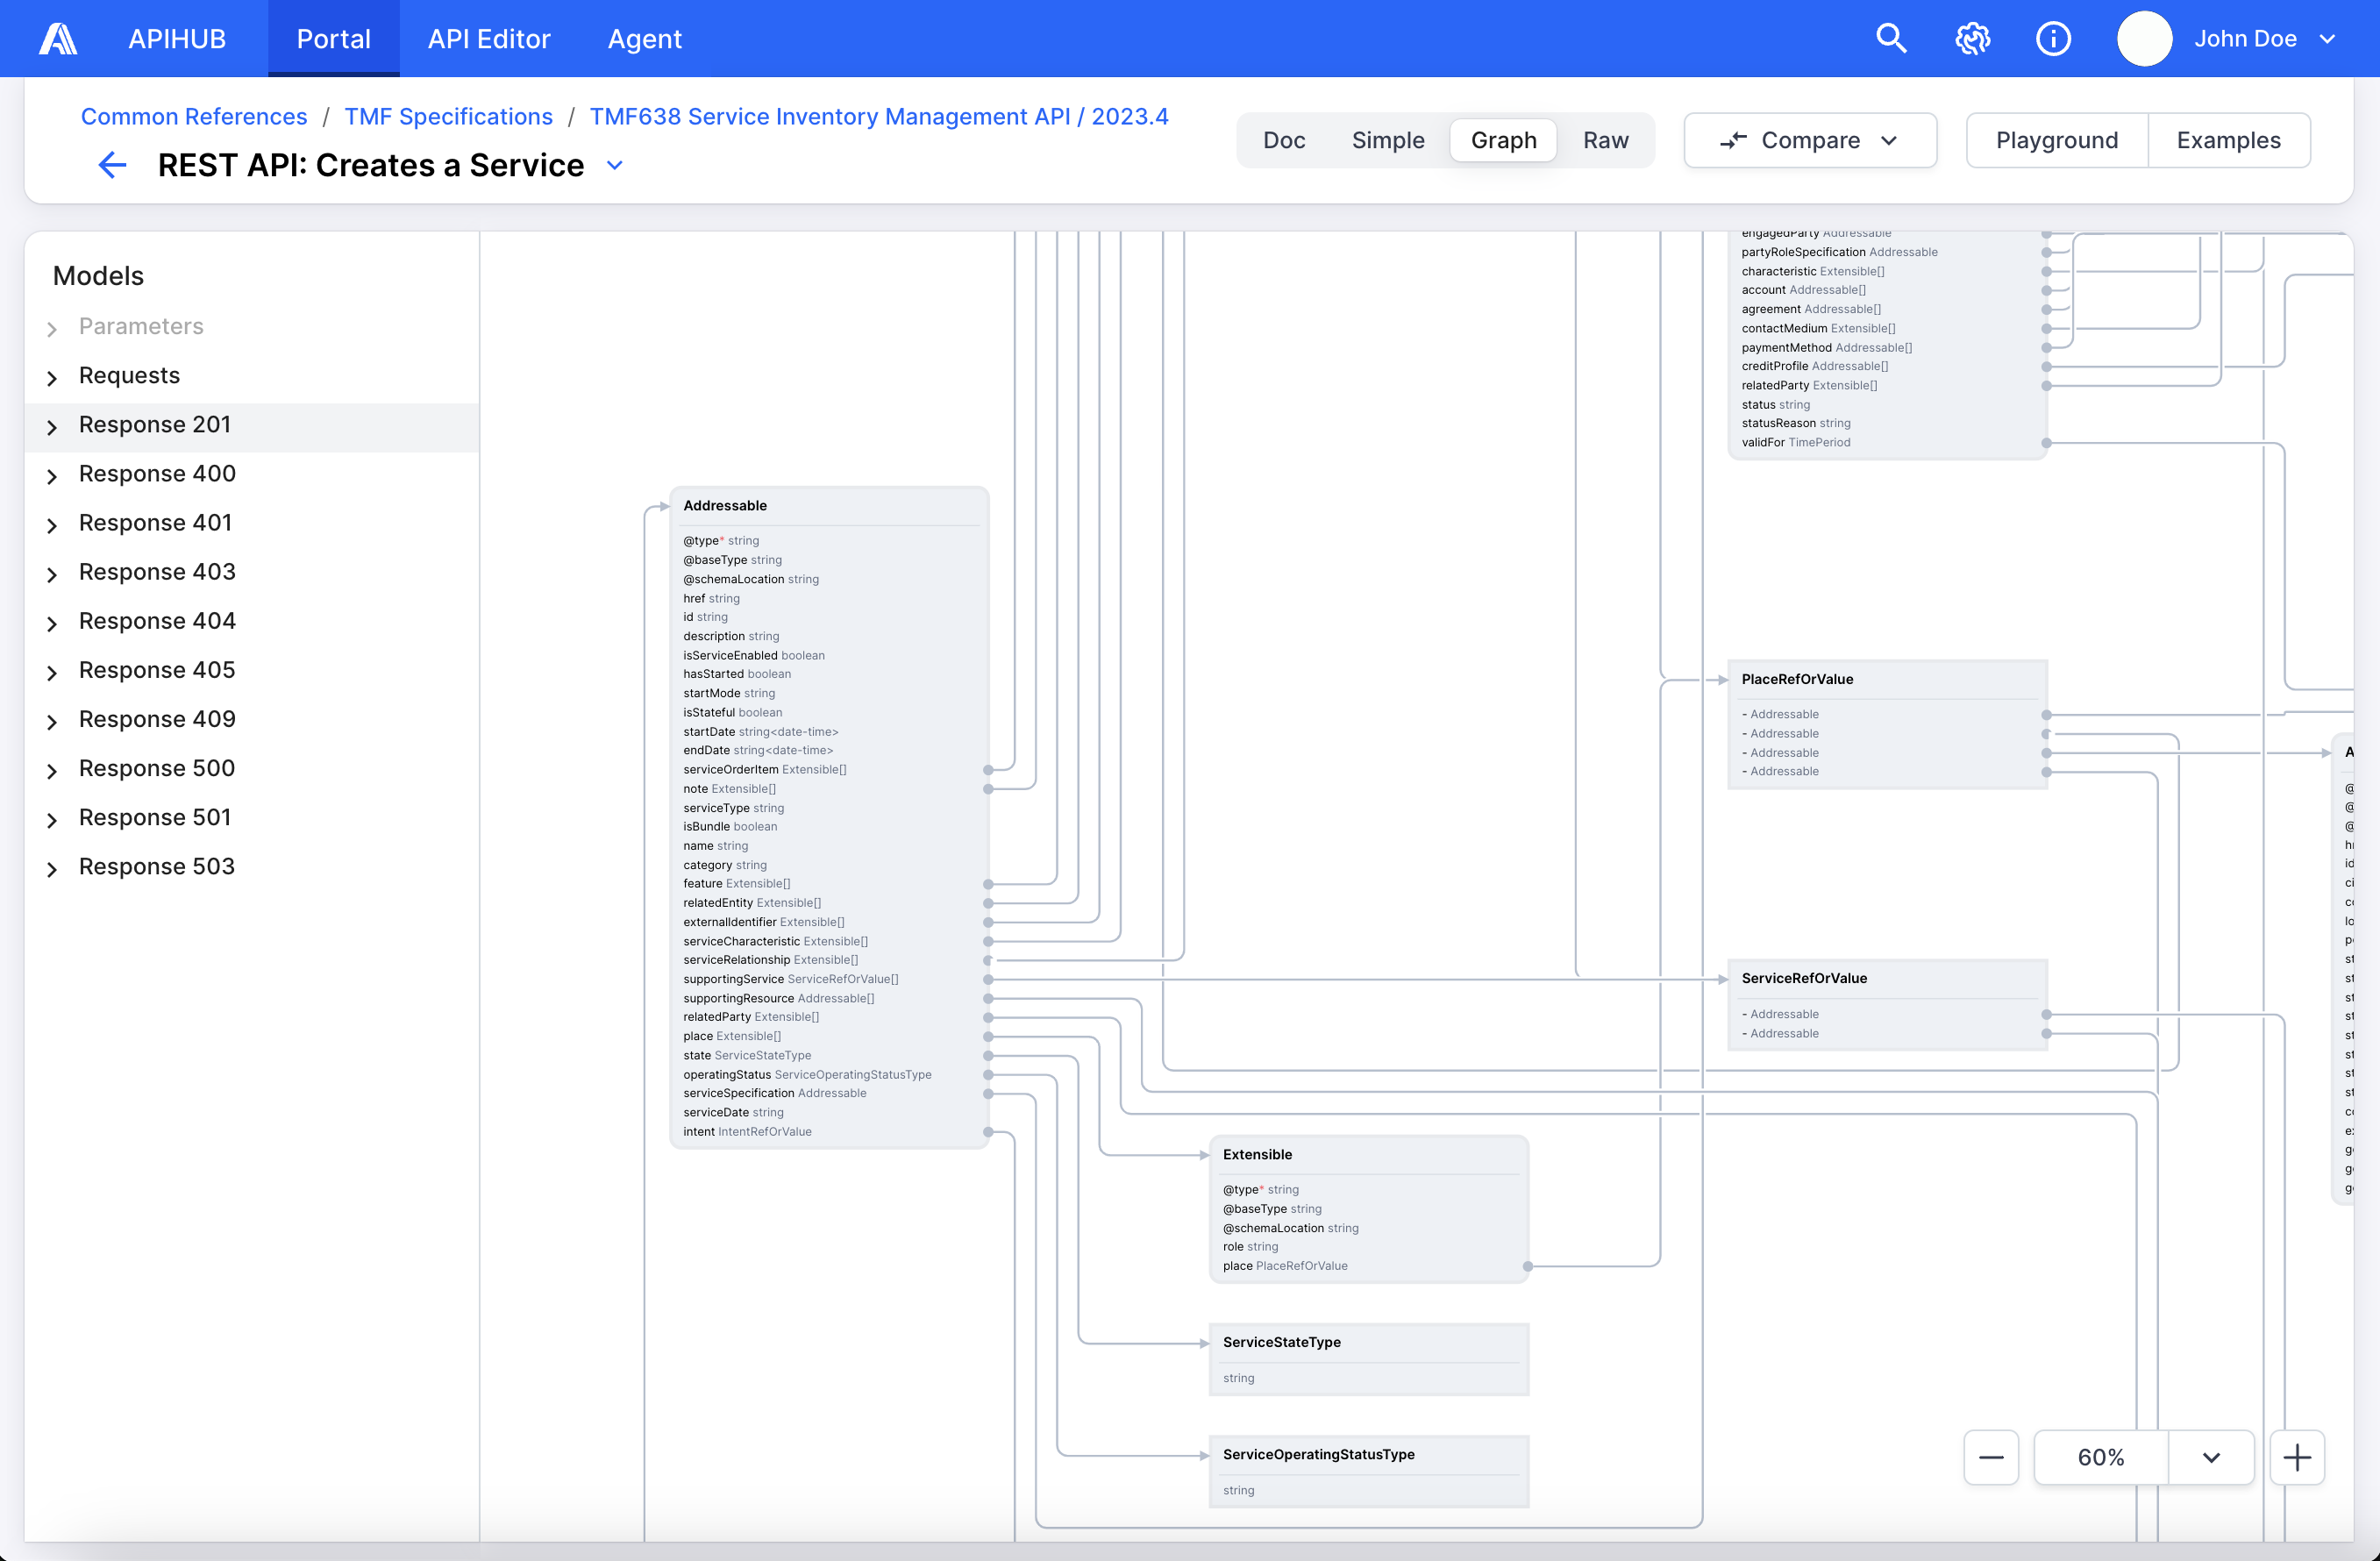The width and height of the screenshot is (2380, 1561).
Task: Switch to Raw view
Action: (x=1606, y=140)
